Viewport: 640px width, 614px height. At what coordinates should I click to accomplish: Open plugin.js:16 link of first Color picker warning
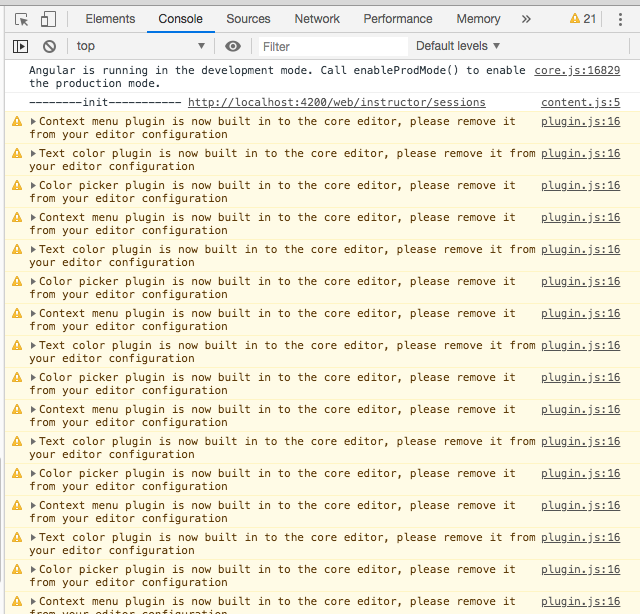point(580,185)
